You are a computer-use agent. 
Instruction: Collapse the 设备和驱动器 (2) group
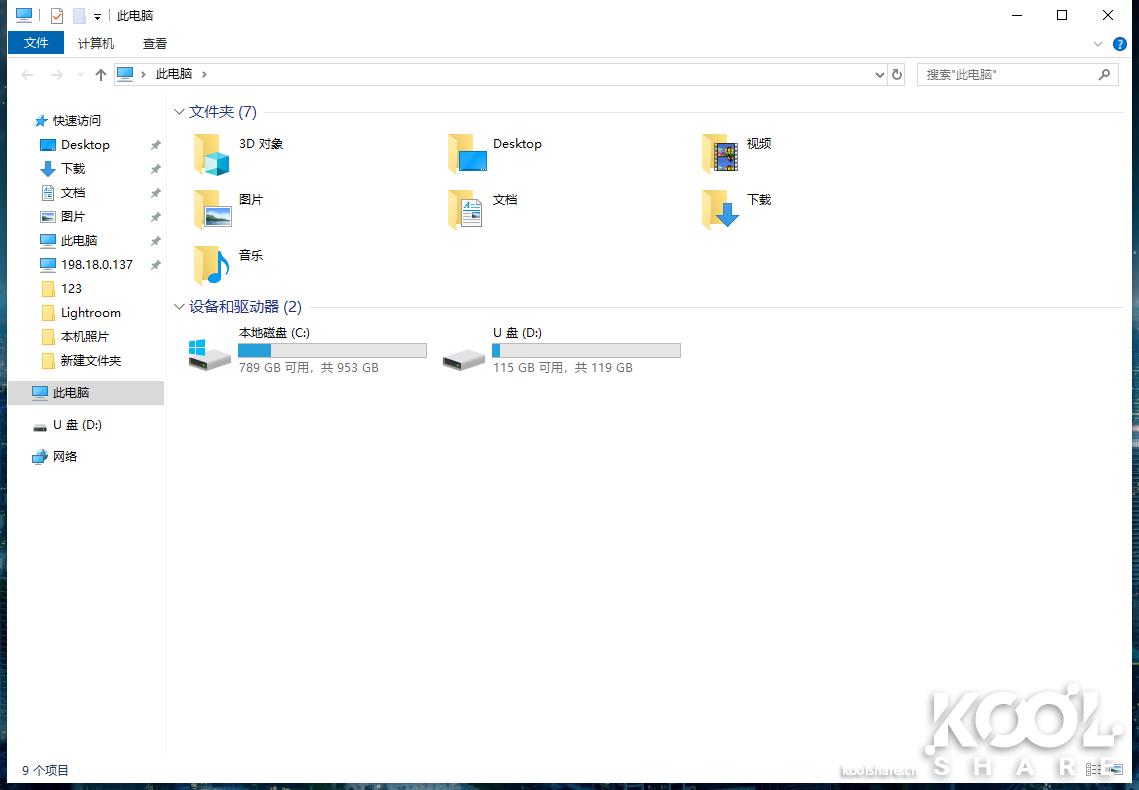(x=179, y=306)
